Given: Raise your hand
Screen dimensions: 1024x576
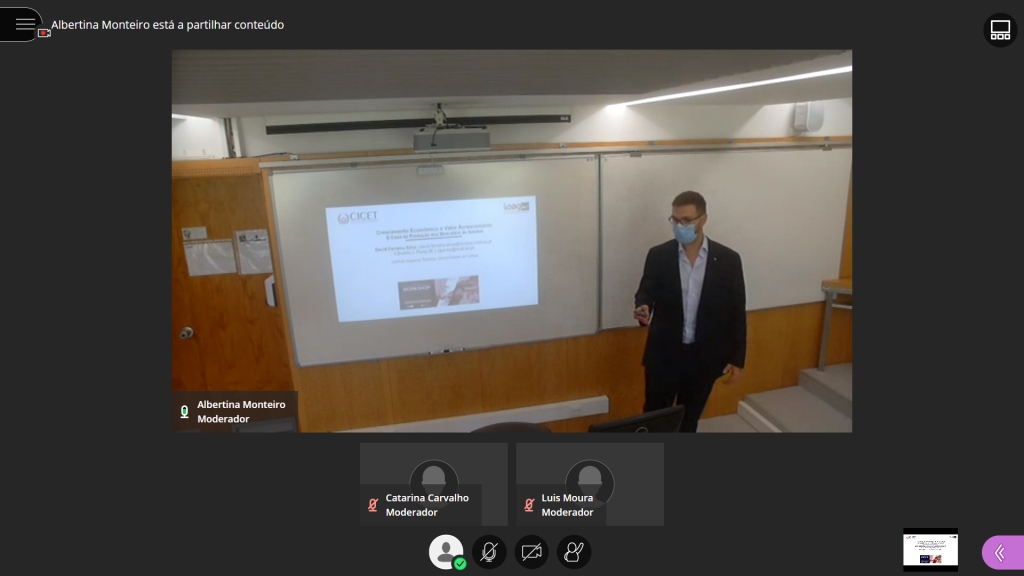Looking at the screenshot, I should [x=574, y=552].
